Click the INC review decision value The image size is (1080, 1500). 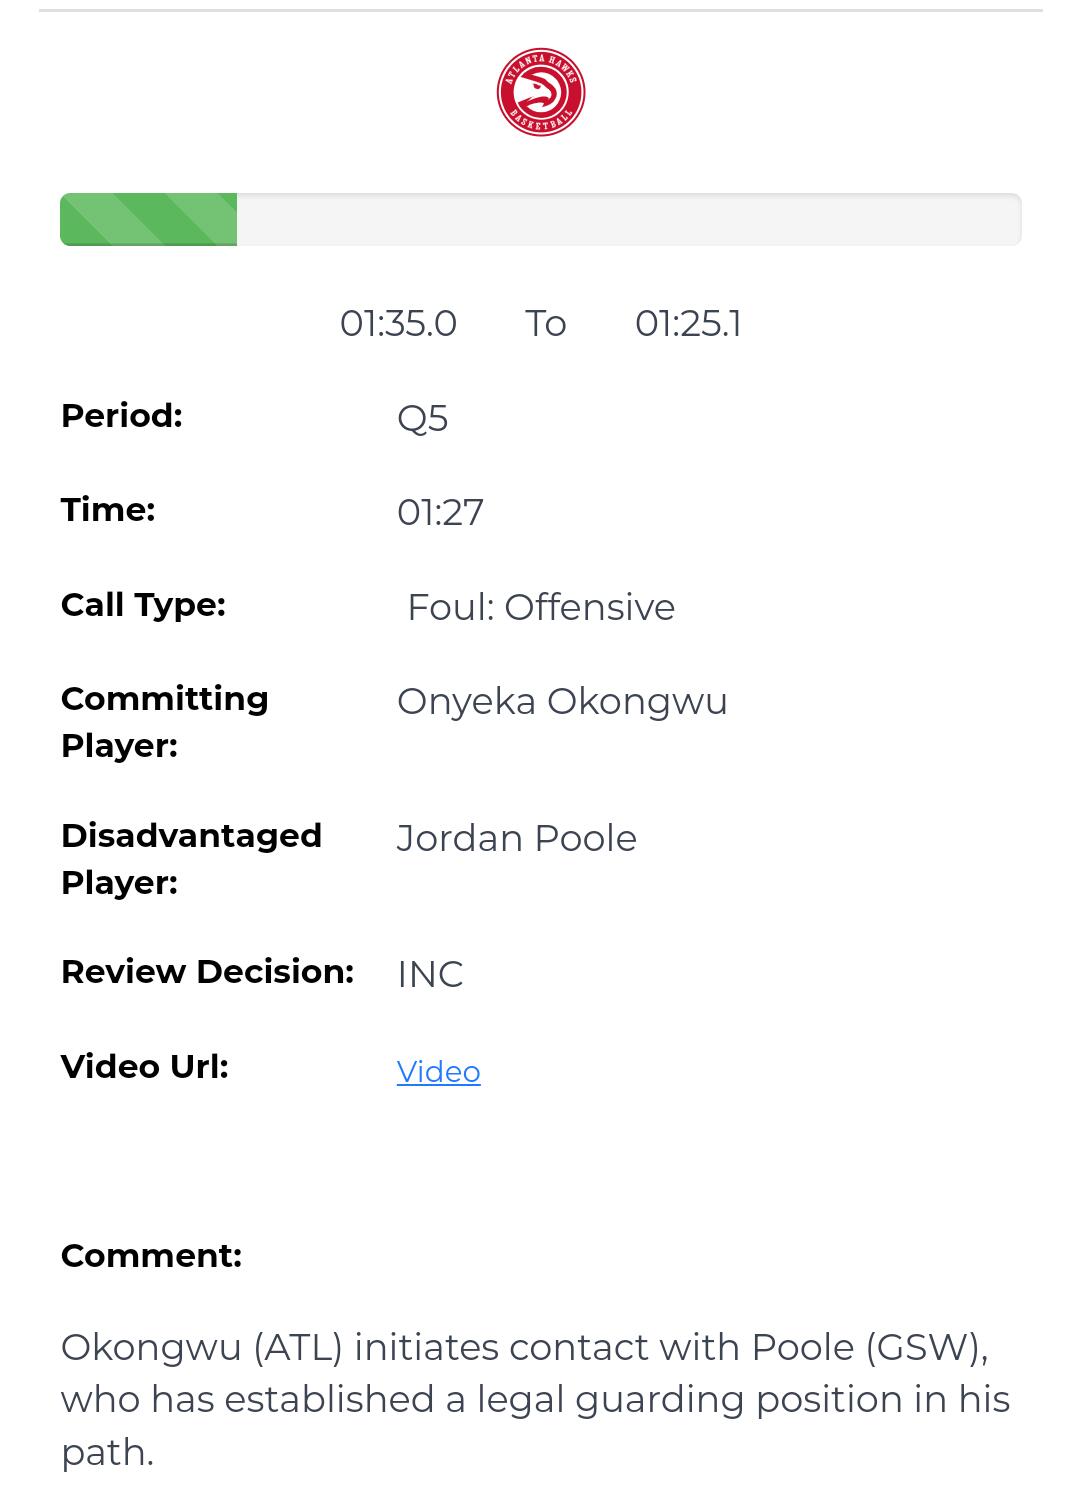tap(430, 974)
